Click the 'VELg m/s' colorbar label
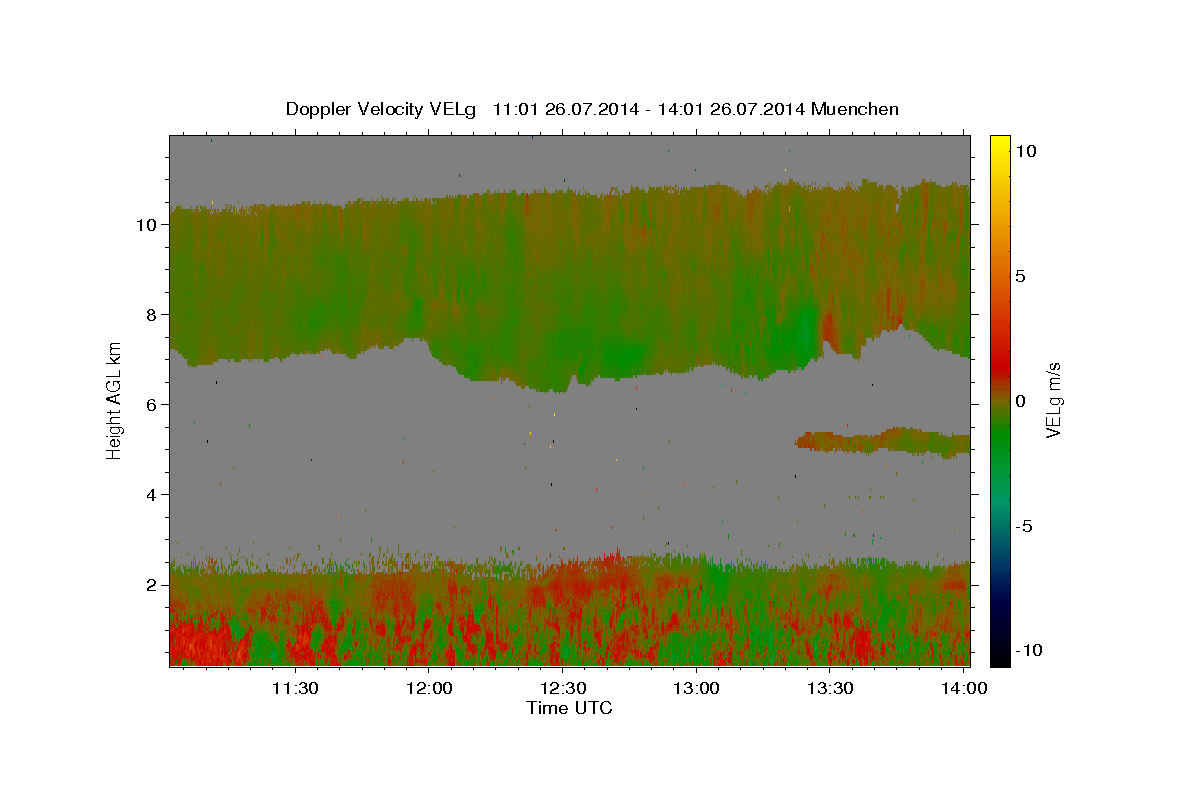Screen dimensions: 1200x800 [1053, 401]
